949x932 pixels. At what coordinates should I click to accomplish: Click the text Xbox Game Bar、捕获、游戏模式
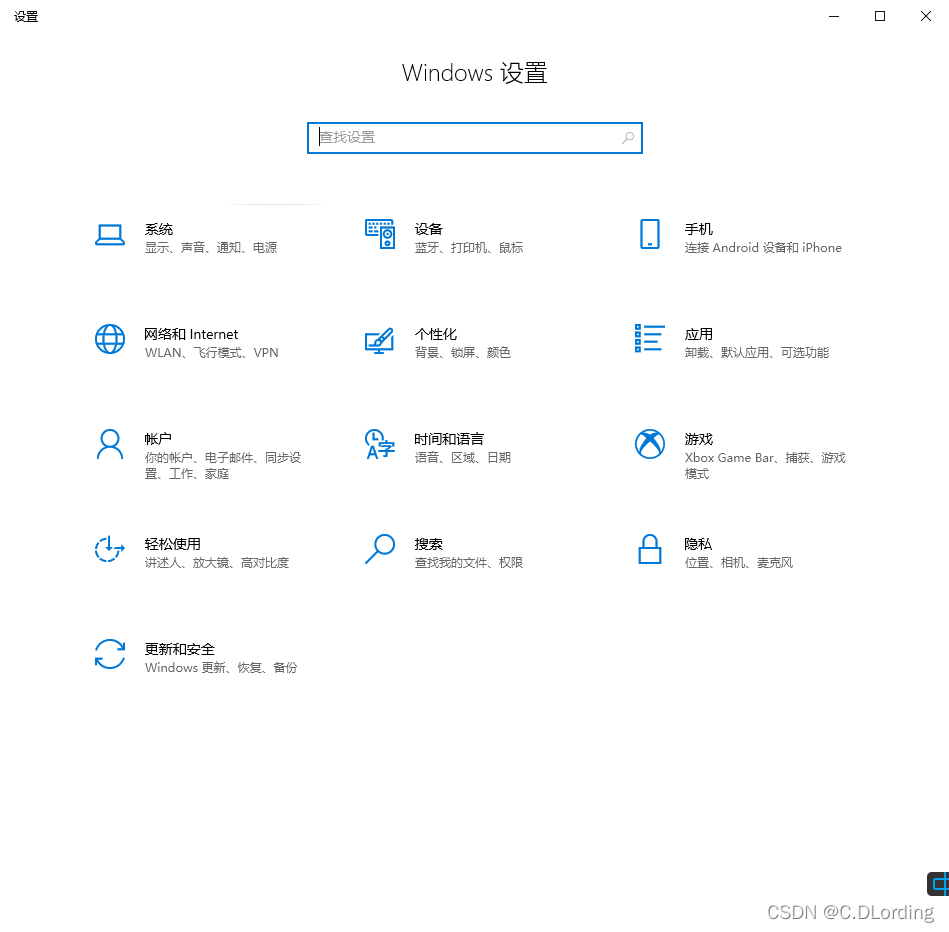click(764, 465)
